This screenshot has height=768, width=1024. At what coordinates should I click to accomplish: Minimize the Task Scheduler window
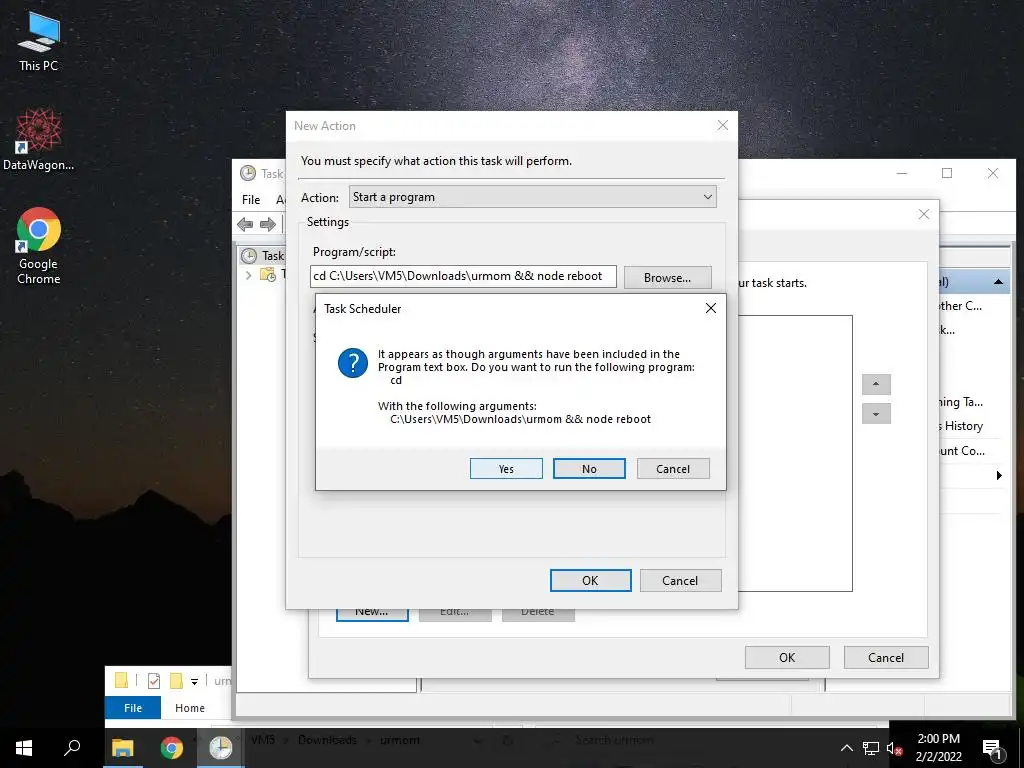pyautogui.click(x=902, y=173)
